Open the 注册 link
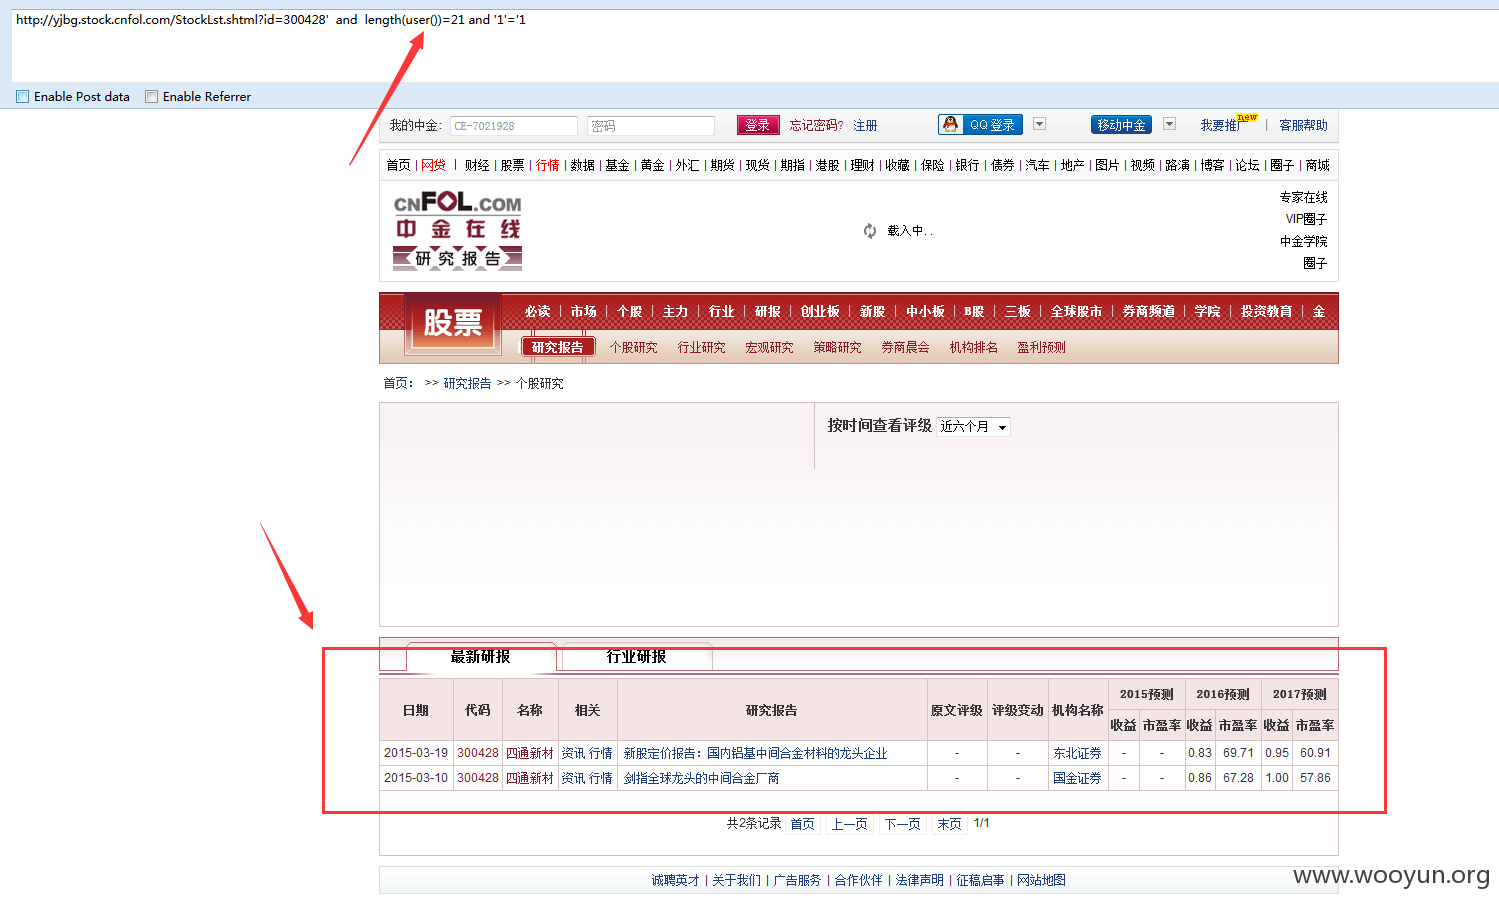The height and width of the screenshot is (904, 1499). (x=866, y=126)
